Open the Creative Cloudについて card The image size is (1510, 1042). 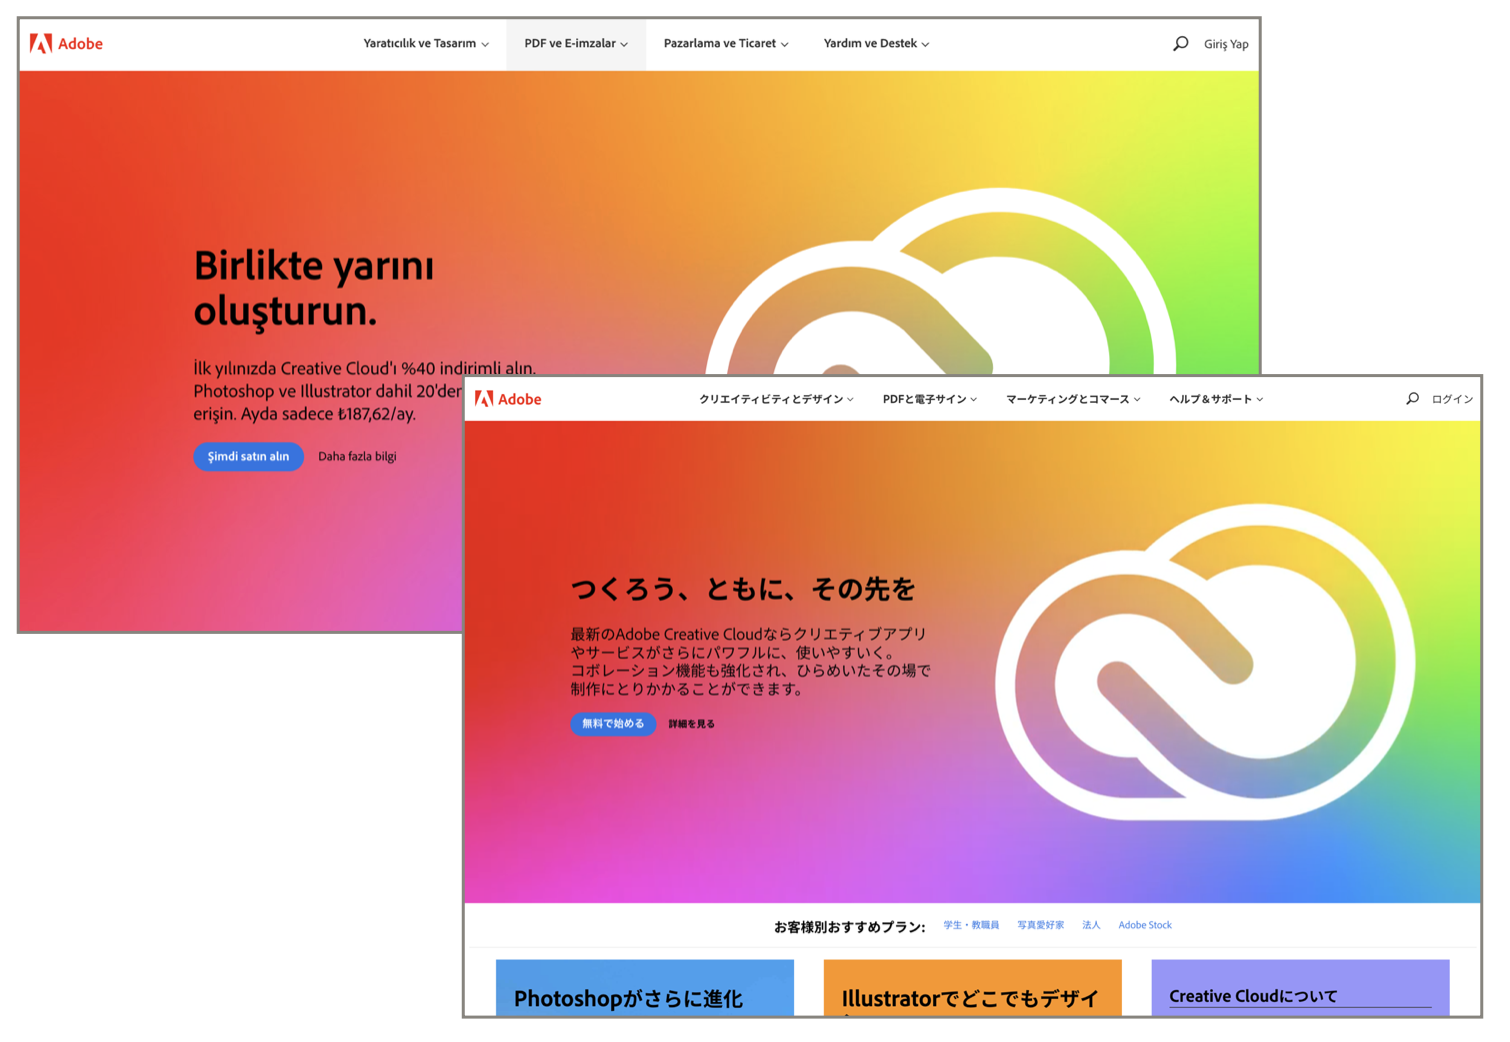coord(1300,988)
